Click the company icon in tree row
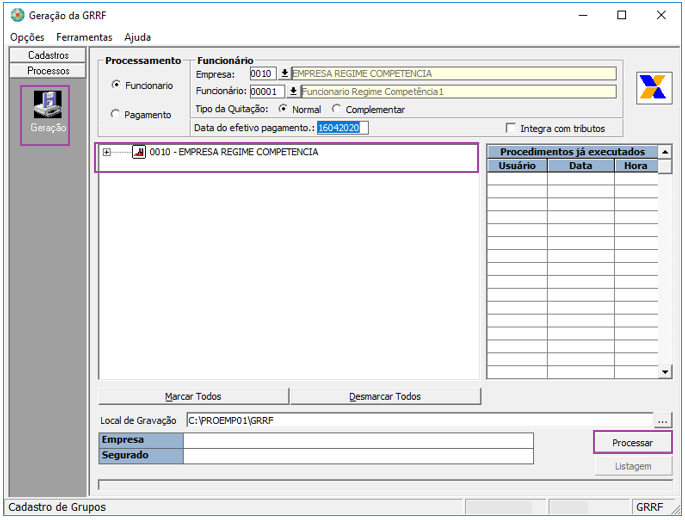The width and height of the screenshot is (685, 520). 139,152
